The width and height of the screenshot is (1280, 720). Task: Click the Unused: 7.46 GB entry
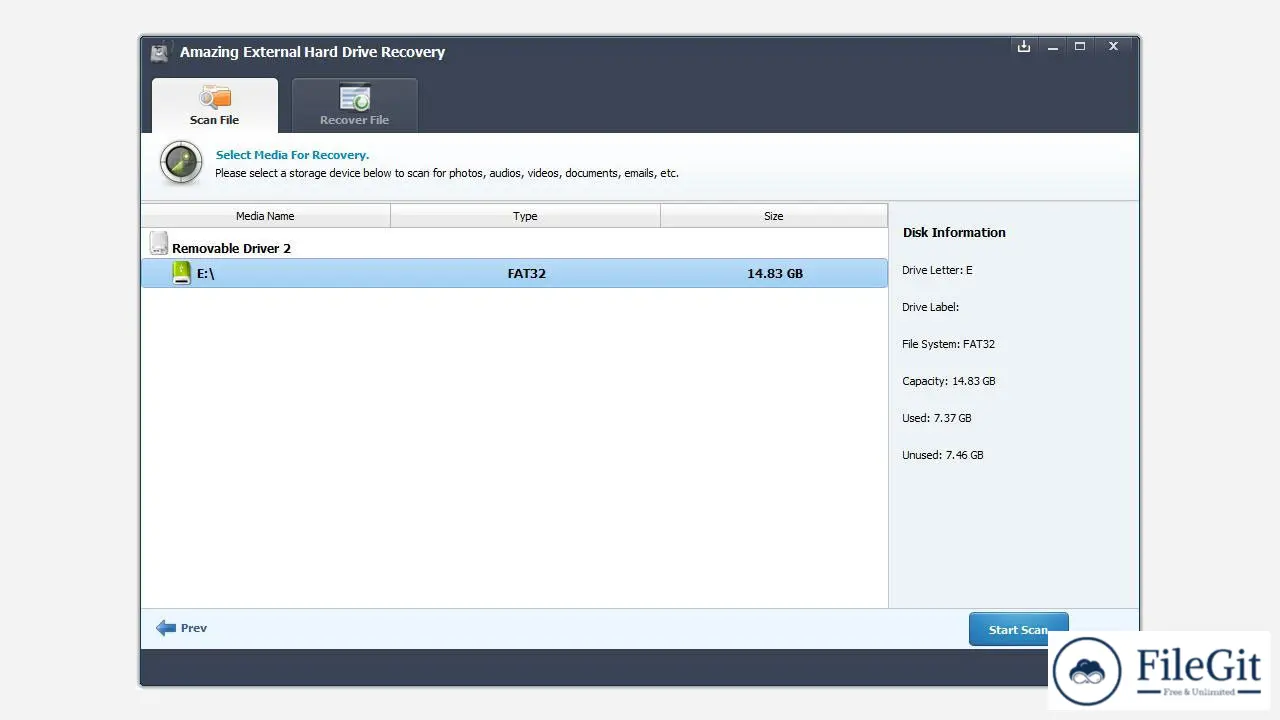942,455
